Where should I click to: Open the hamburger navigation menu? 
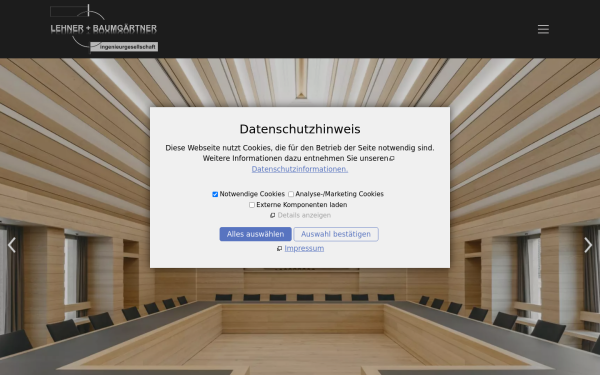coord(543,29)
